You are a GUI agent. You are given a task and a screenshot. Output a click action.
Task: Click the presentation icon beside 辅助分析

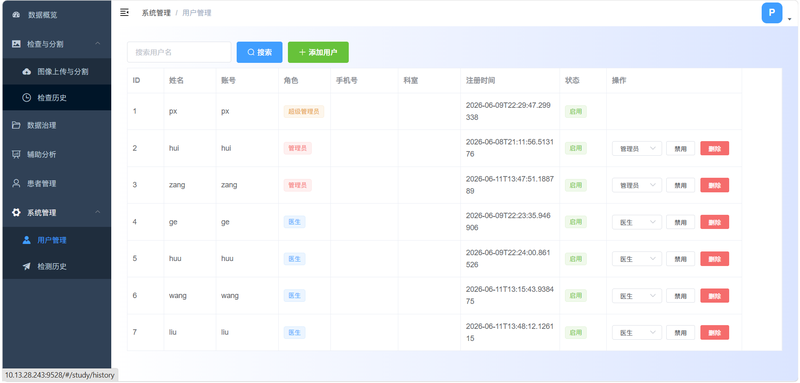[x=16, y=154]
